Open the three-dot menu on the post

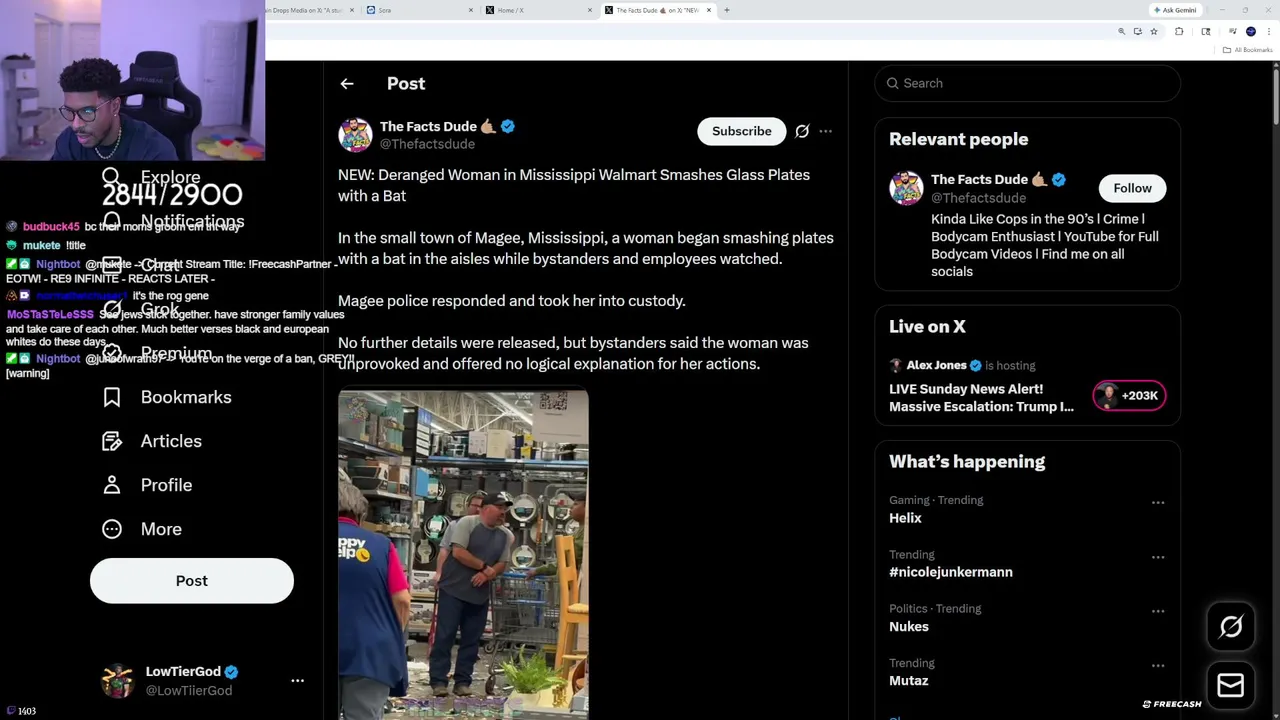(825, 131)
